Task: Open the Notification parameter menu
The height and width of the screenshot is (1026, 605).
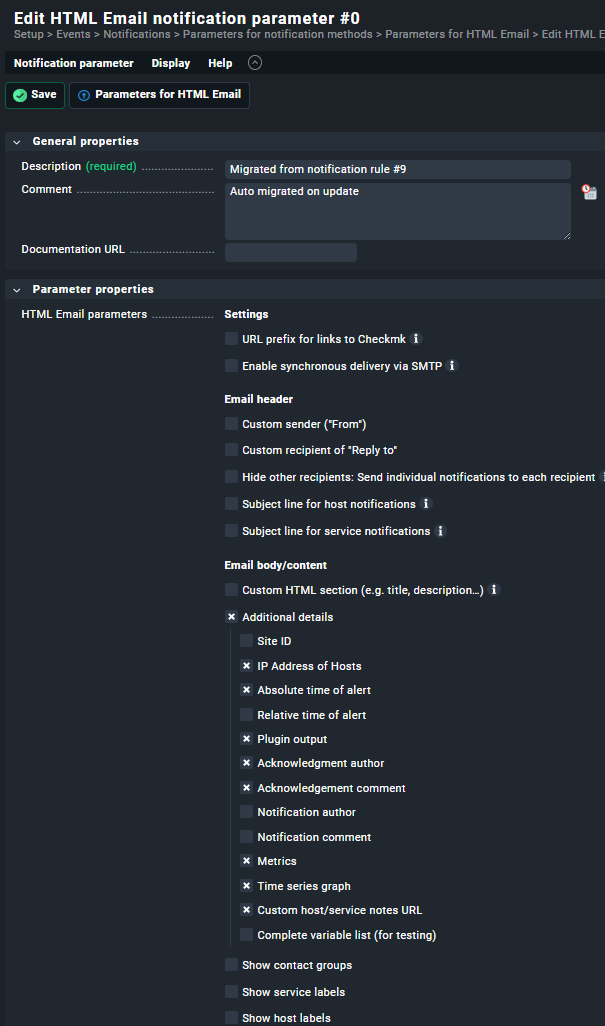Action: (73, 63)
